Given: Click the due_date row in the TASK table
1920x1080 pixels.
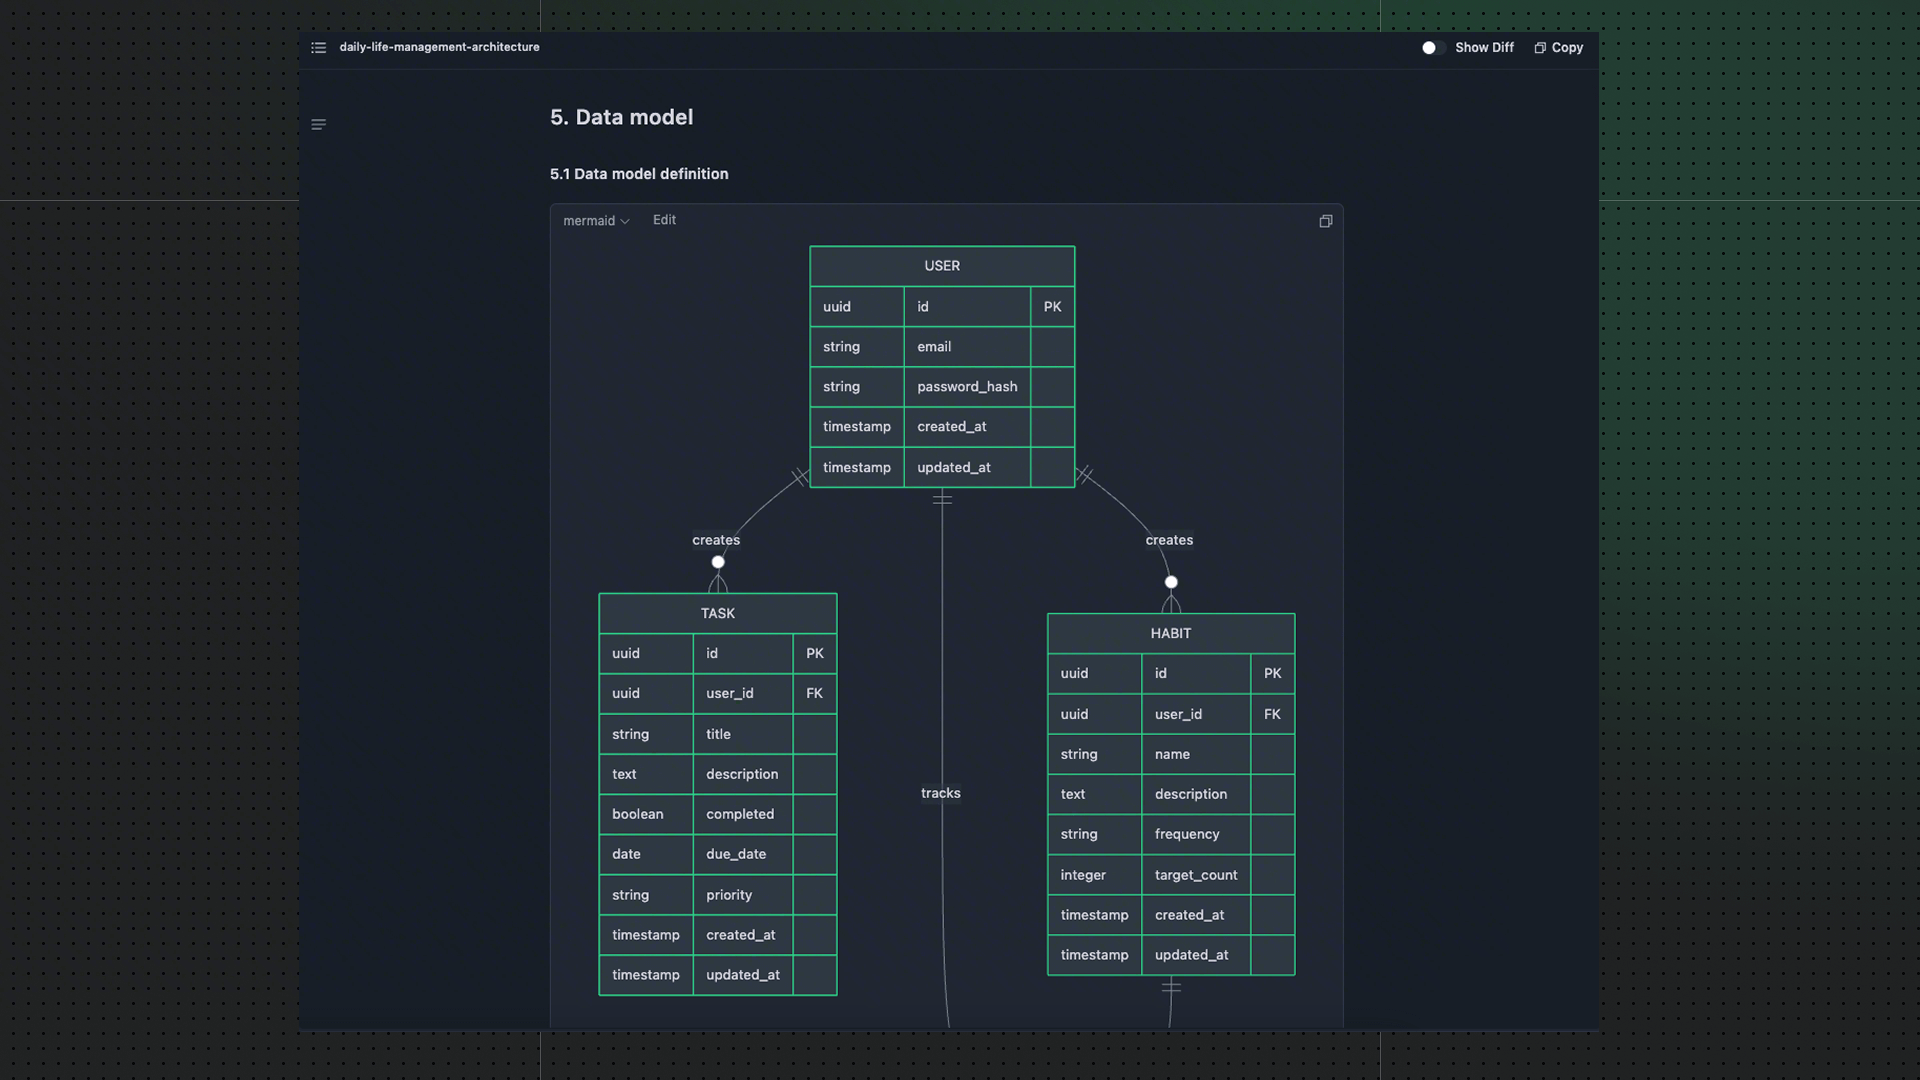Looking at the screenshot, I should (x=736, y=854).
